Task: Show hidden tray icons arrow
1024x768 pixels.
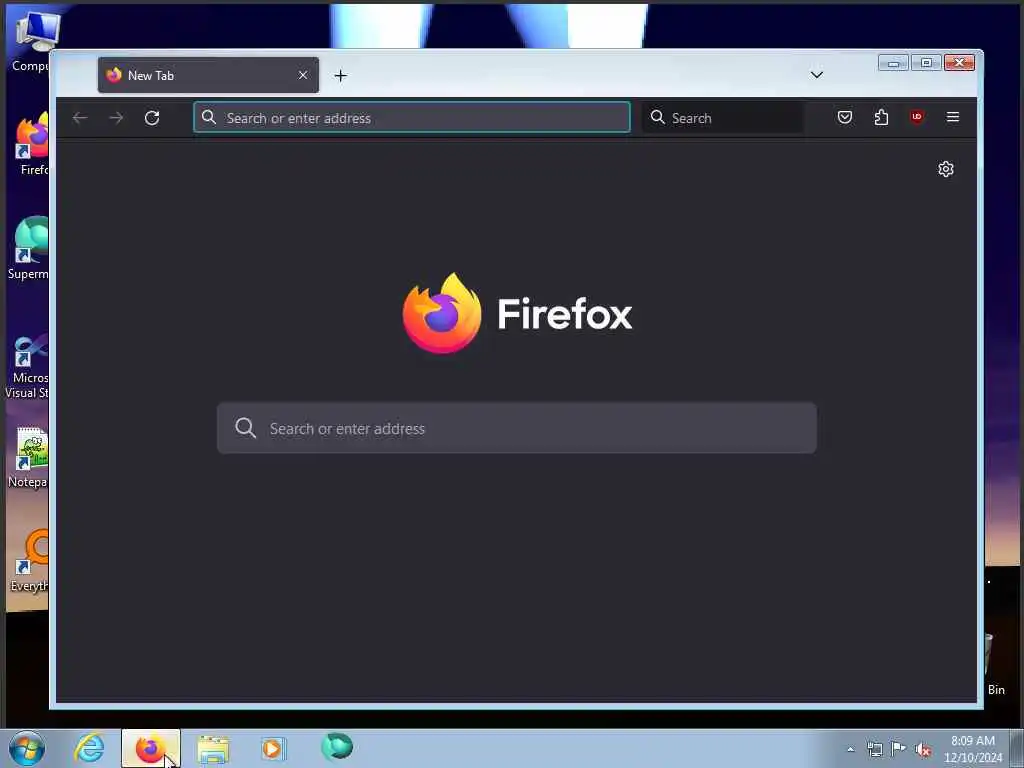Action: pos(850,750)
